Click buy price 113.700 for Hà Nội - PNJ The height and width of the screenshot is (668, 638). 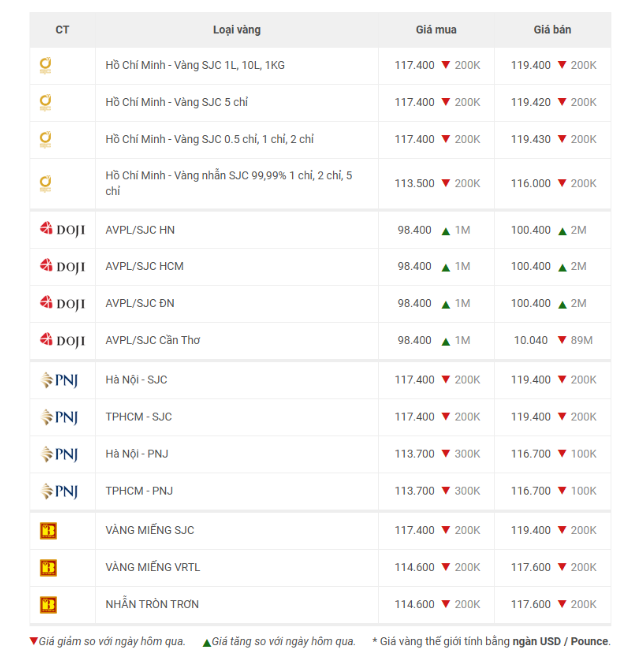(x=414, y=454)
